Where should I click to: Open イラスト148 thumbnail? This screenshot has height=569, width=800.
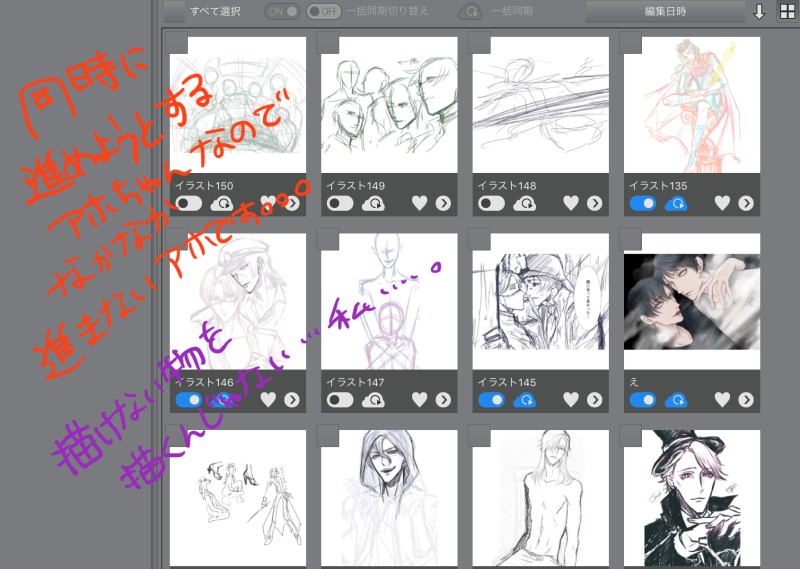[x=540, y=105]
